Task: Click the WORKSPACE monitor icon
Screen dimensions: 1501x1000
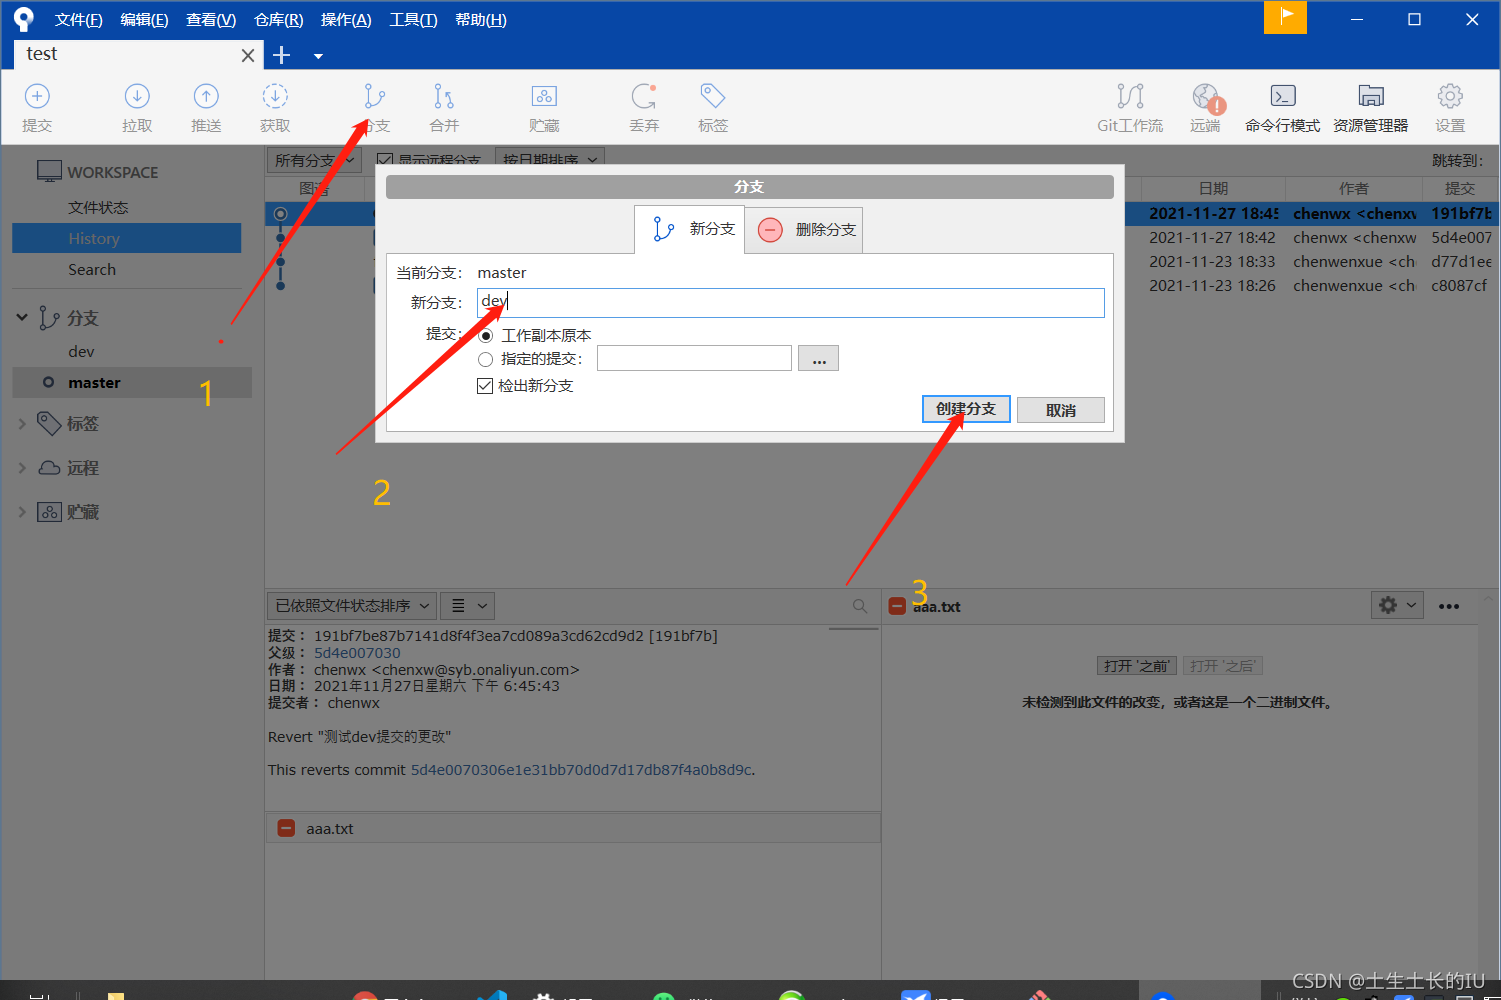Action: tap(49, 171)
